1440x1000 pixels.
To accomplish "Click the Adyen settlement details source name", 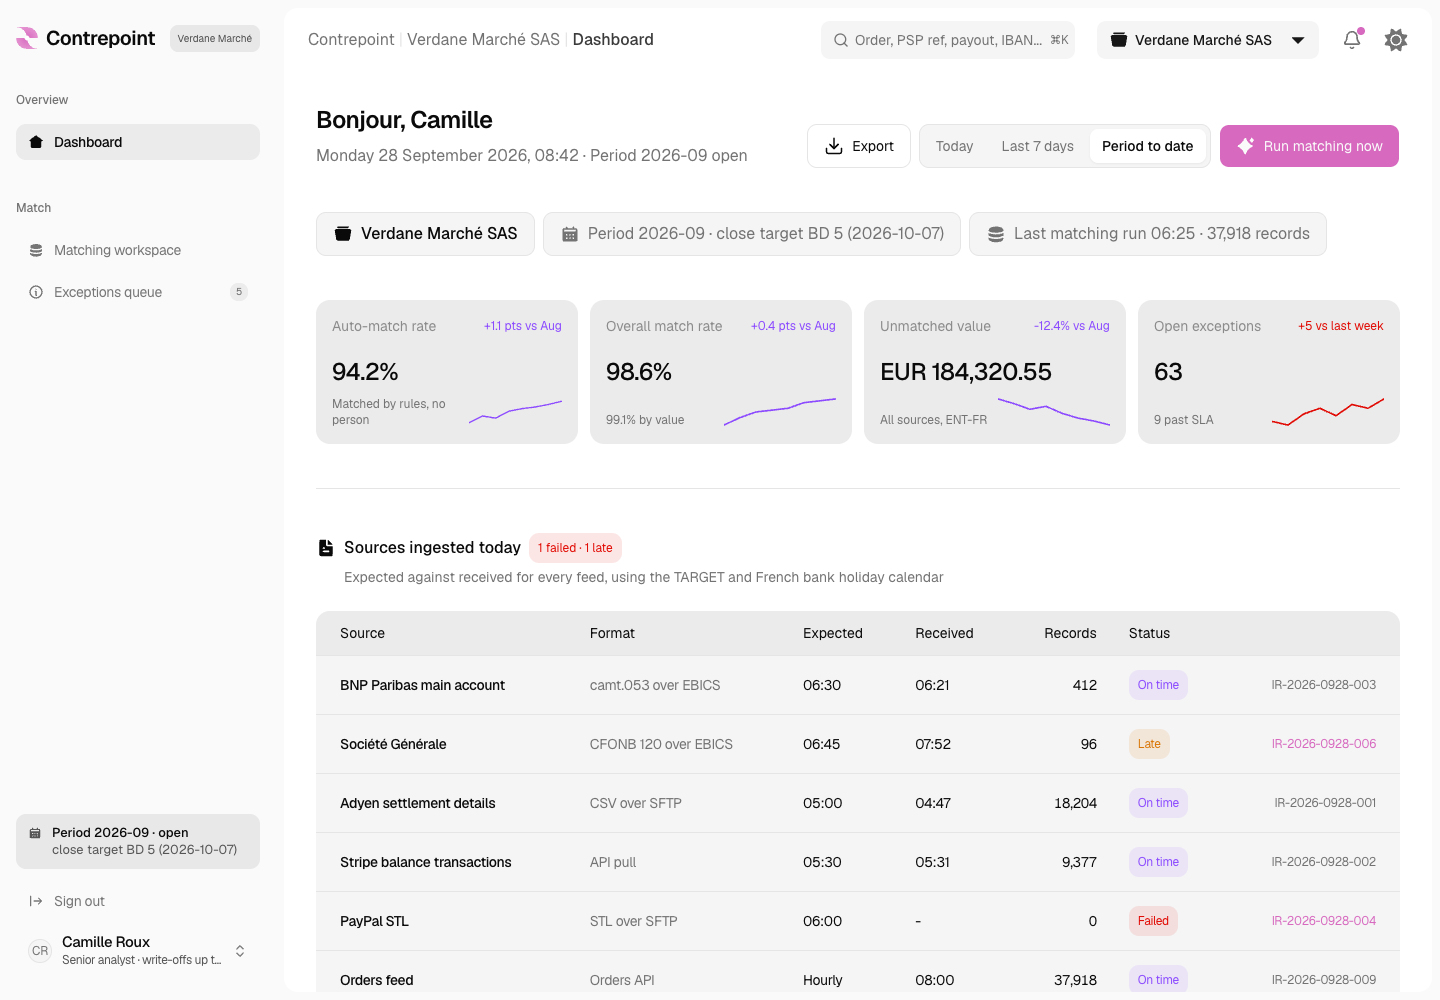I will pos(418,803).
